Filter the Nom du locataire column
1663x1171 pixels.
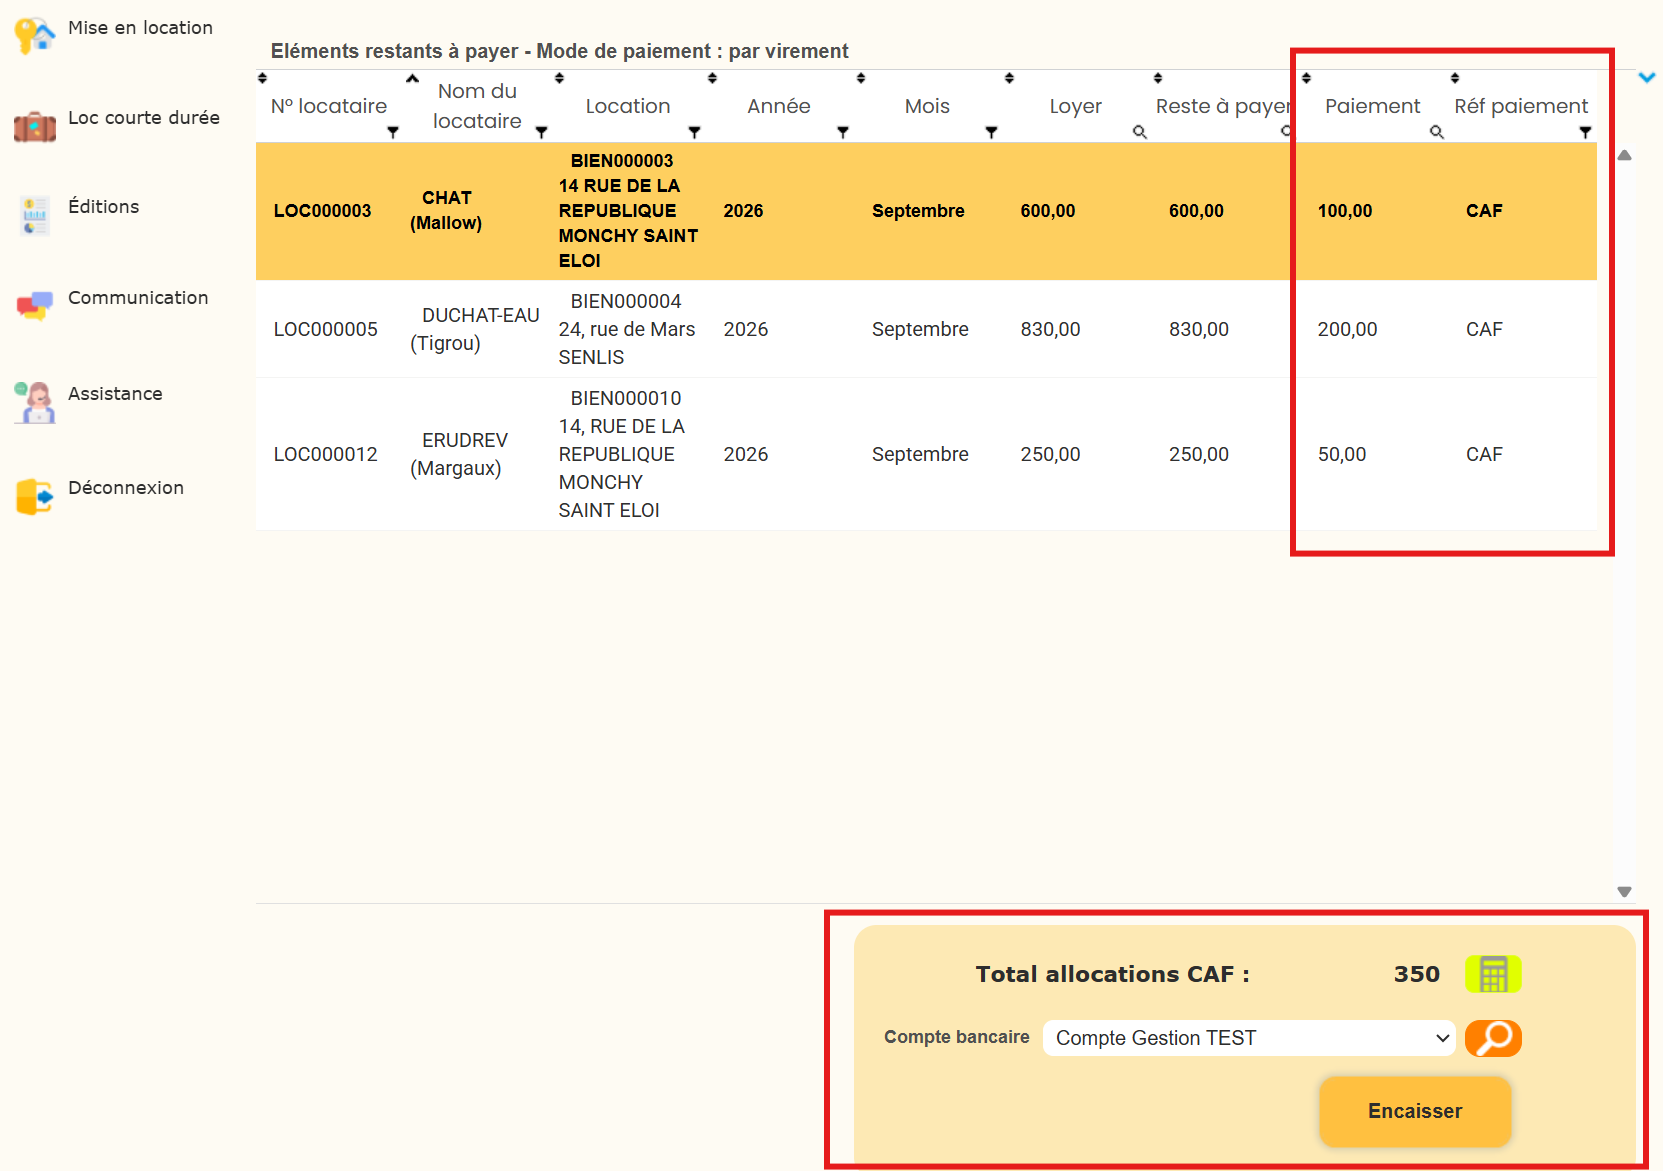(541, 132)
